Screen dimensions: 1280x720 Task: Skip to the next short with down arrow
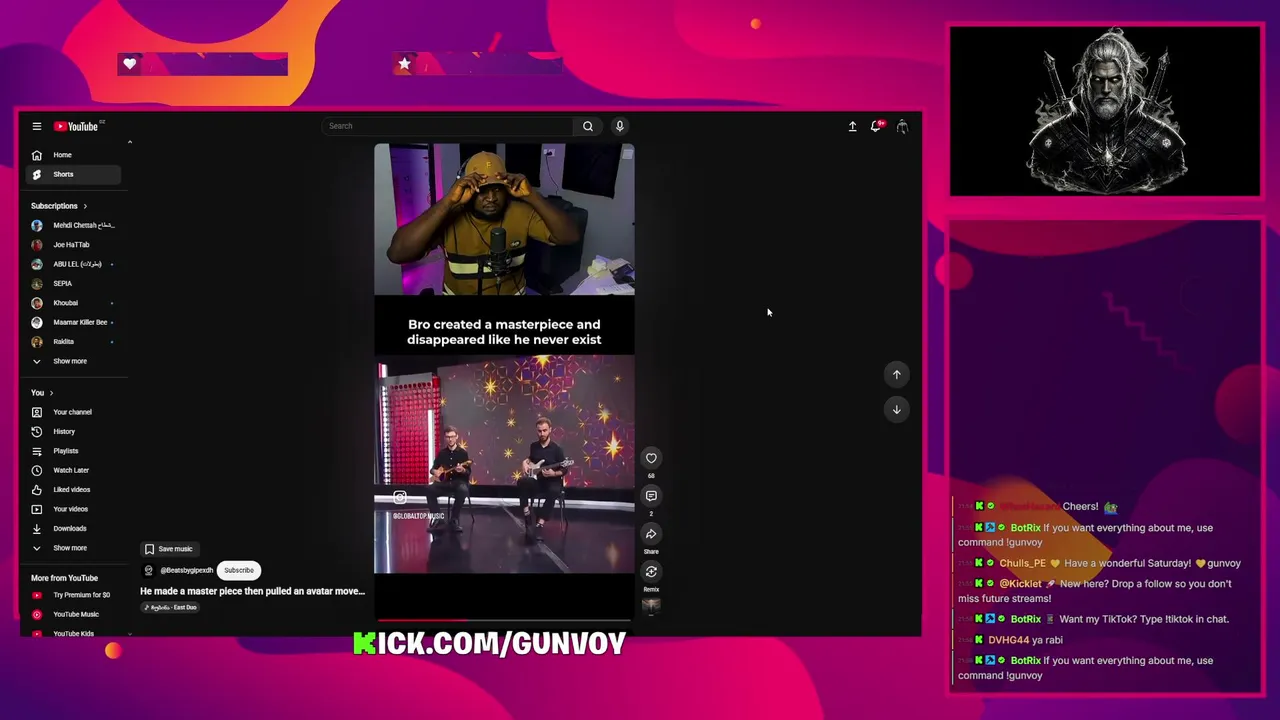point(897,409)
